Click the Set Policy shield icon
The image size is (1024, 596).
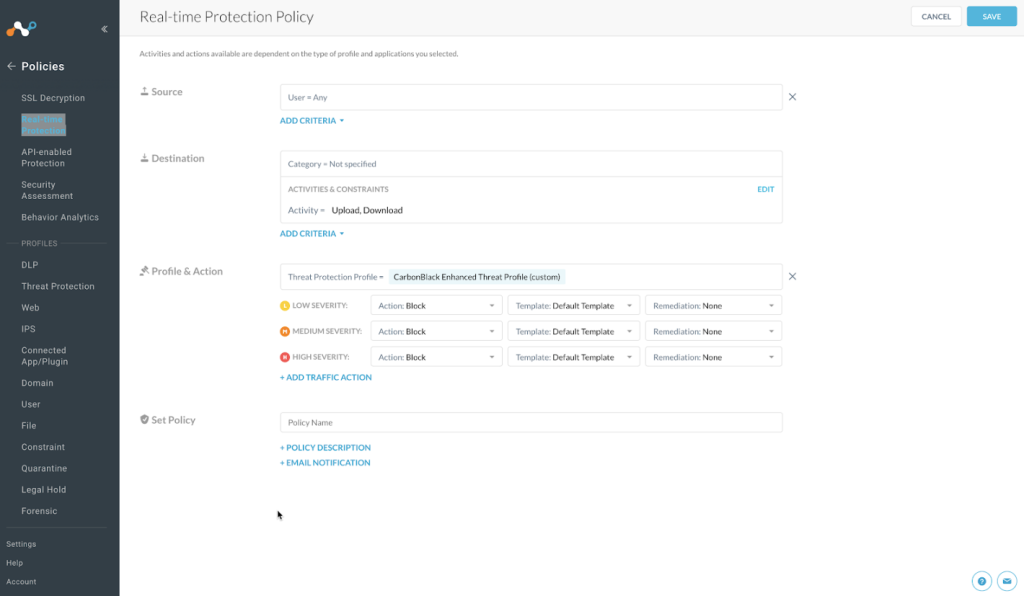pos(144,419)
